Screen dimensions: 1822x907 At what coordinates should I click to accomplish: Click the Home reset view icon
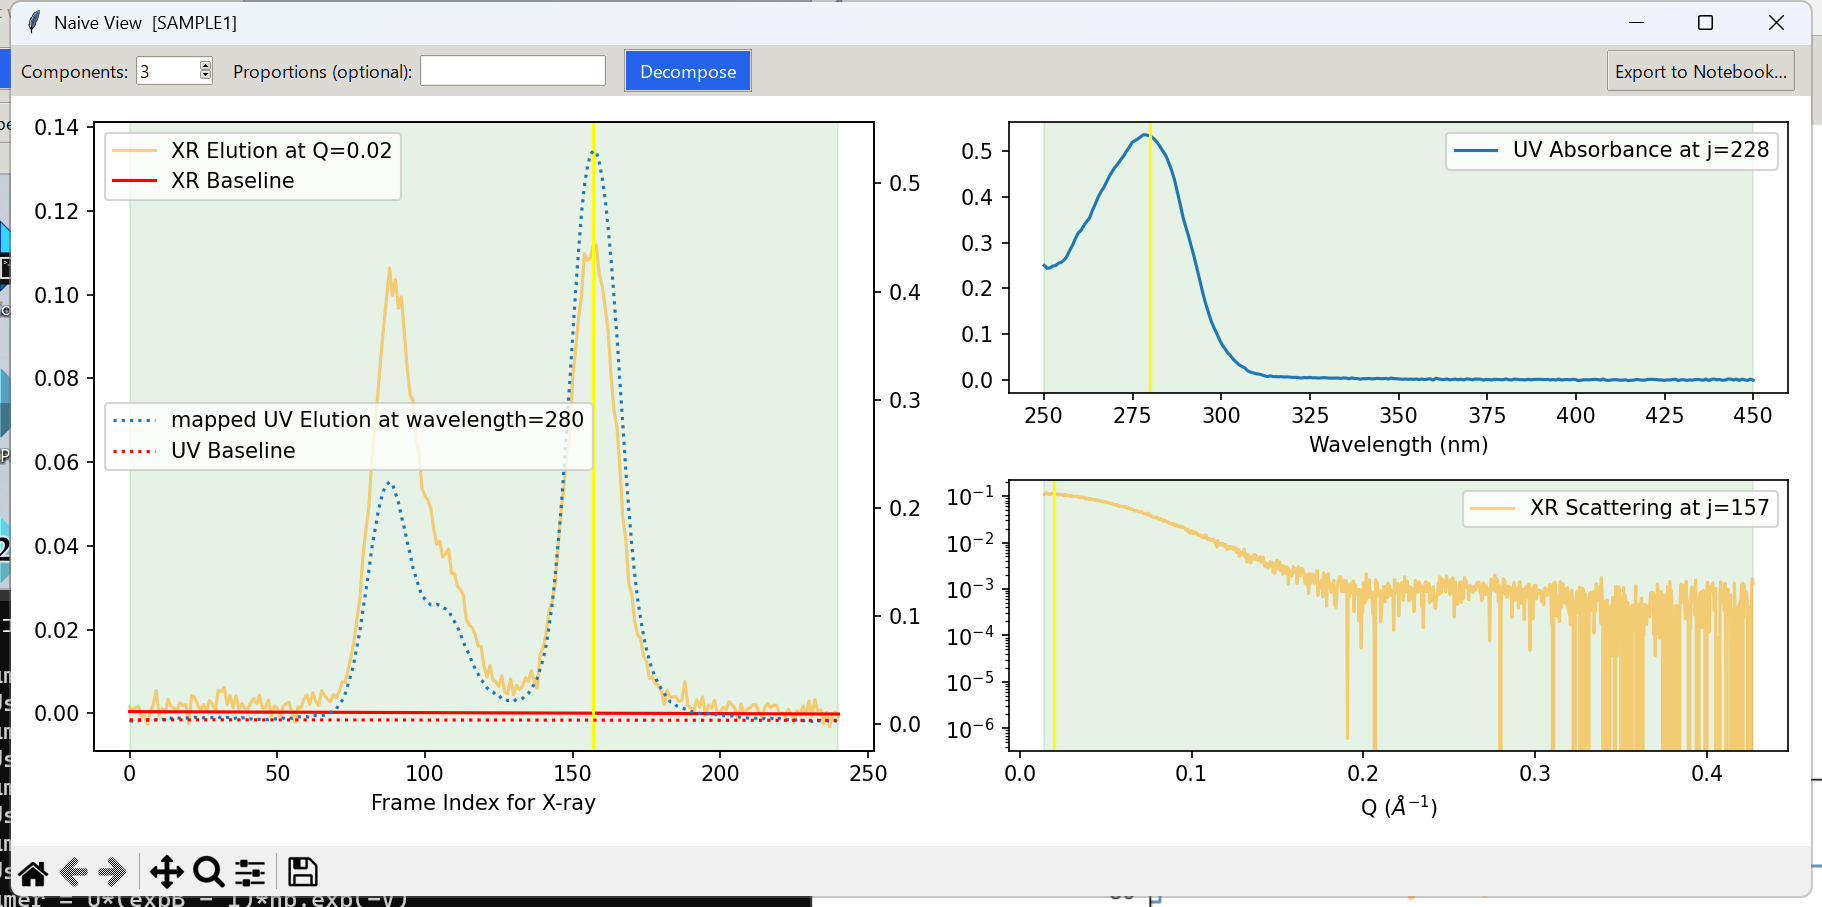[x=33, y=873]
